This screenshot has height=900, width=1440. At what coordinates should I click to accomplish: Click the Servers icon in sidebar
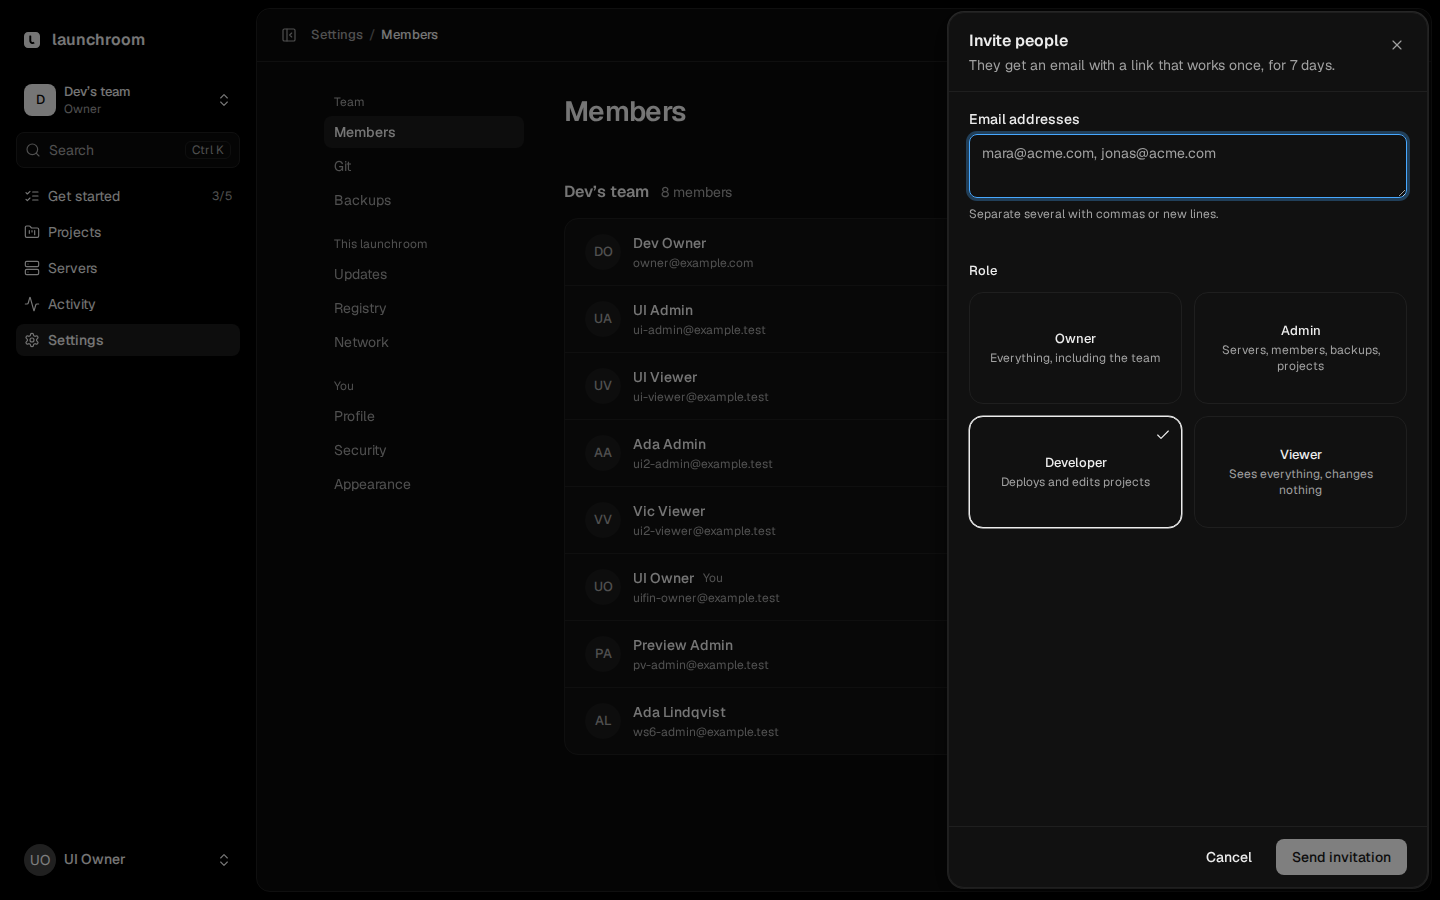coord(32,268)
